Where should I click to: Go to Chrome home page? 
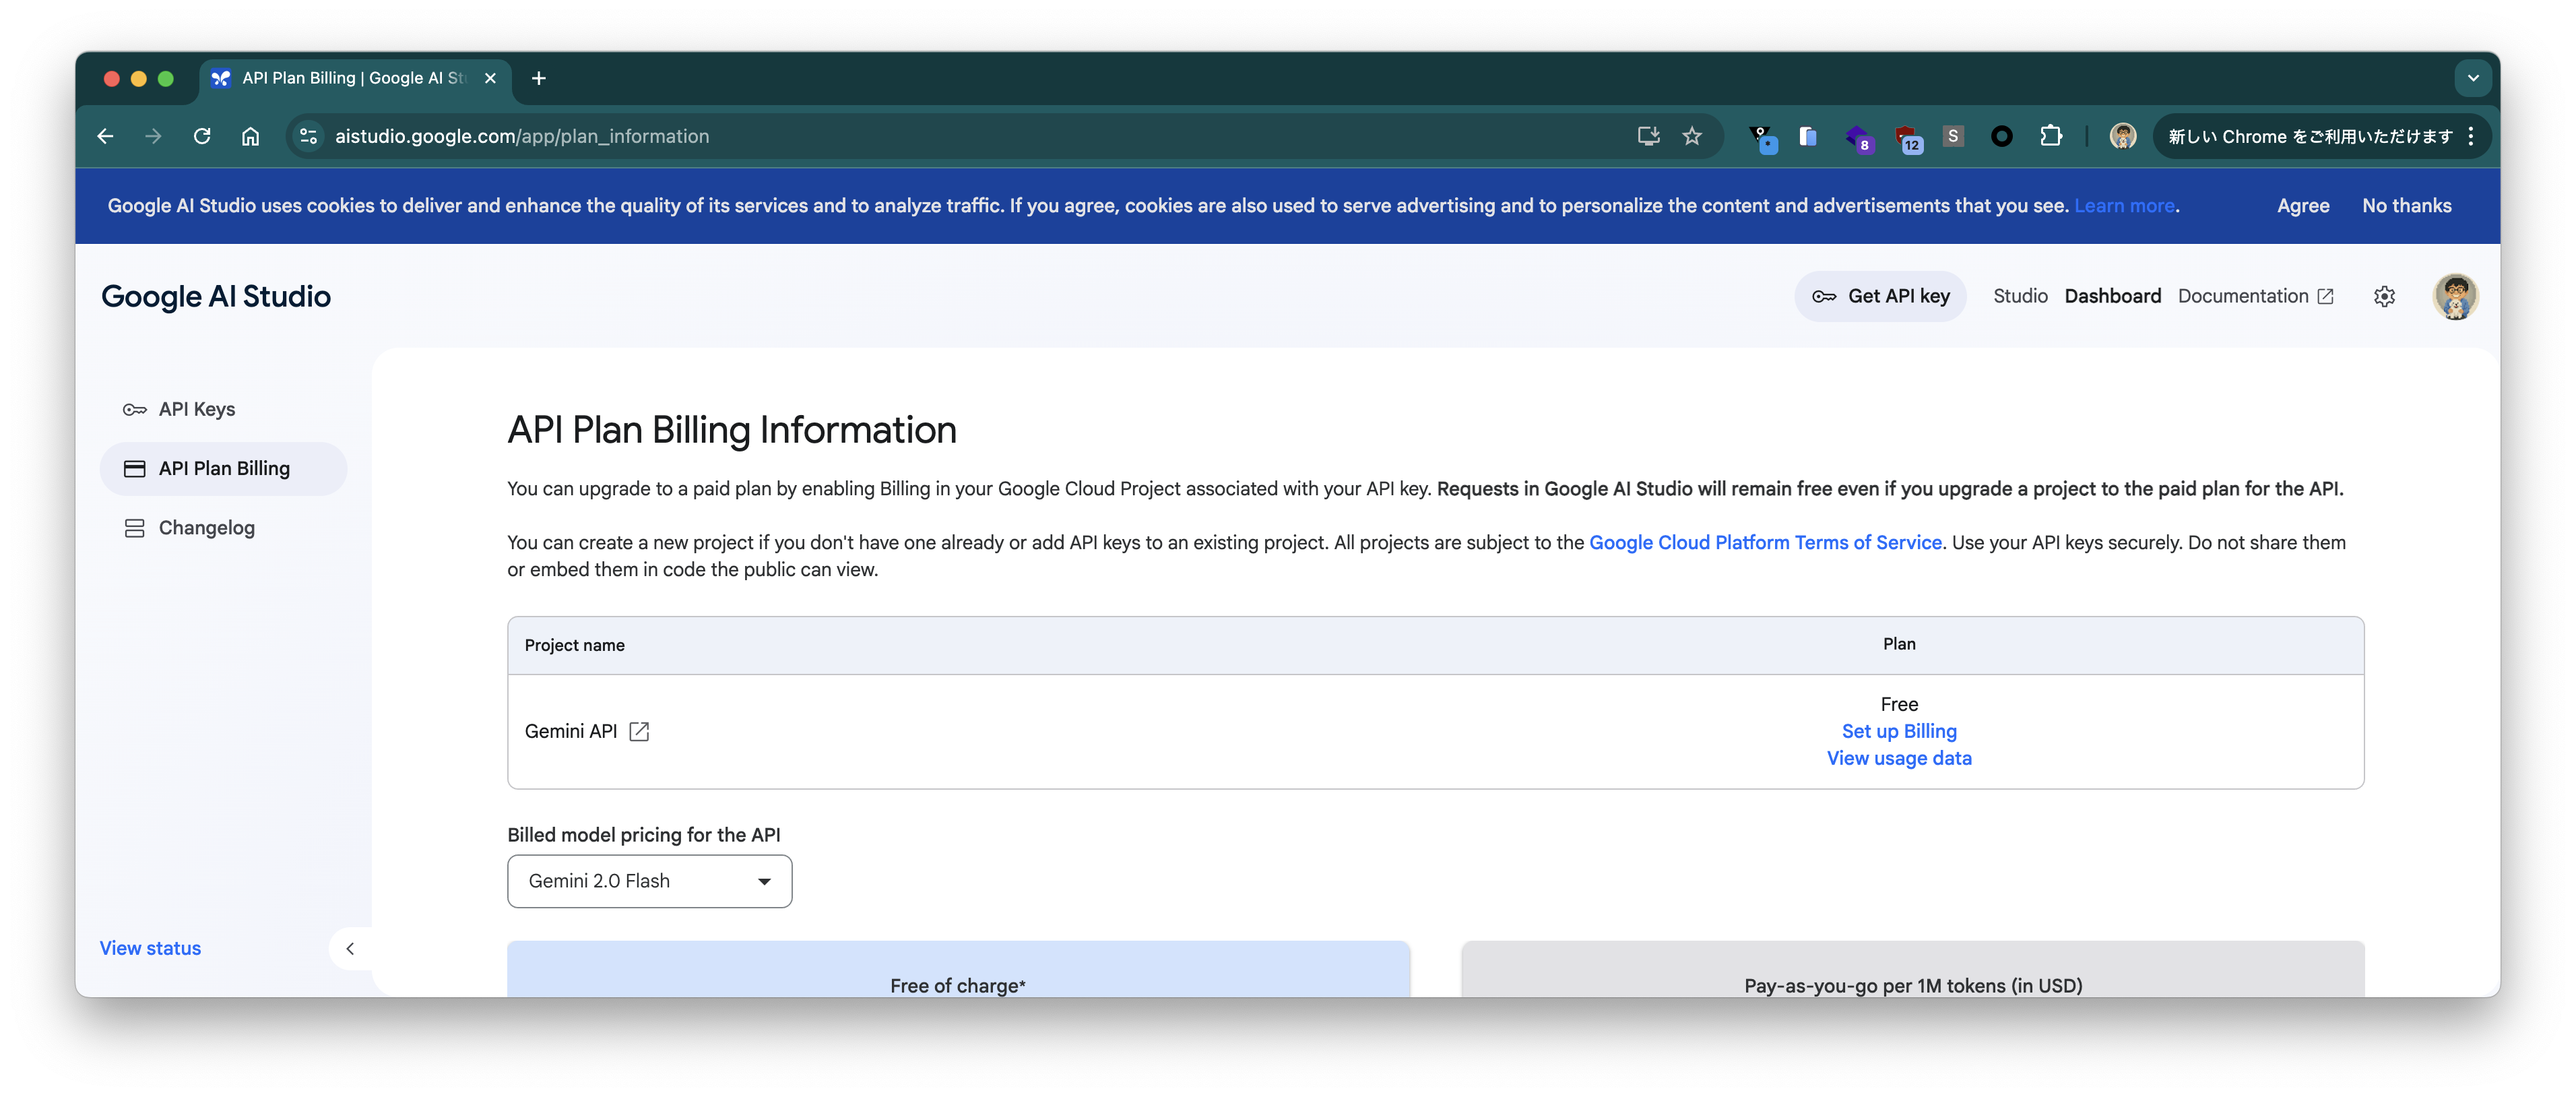click(250, 136)
